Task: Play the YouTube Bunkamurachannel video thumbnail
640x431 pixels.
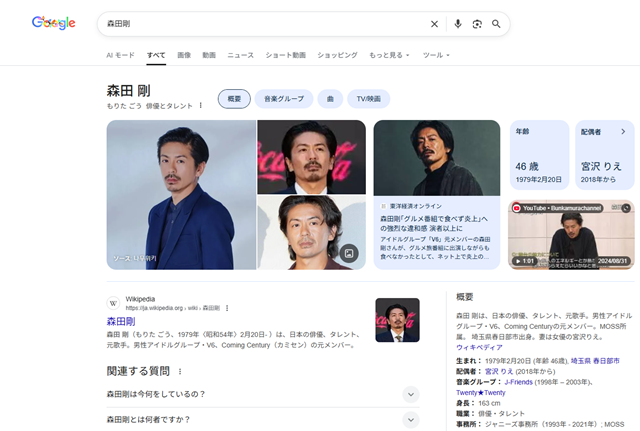Action: pyautogui.click(x=570, y=235)
